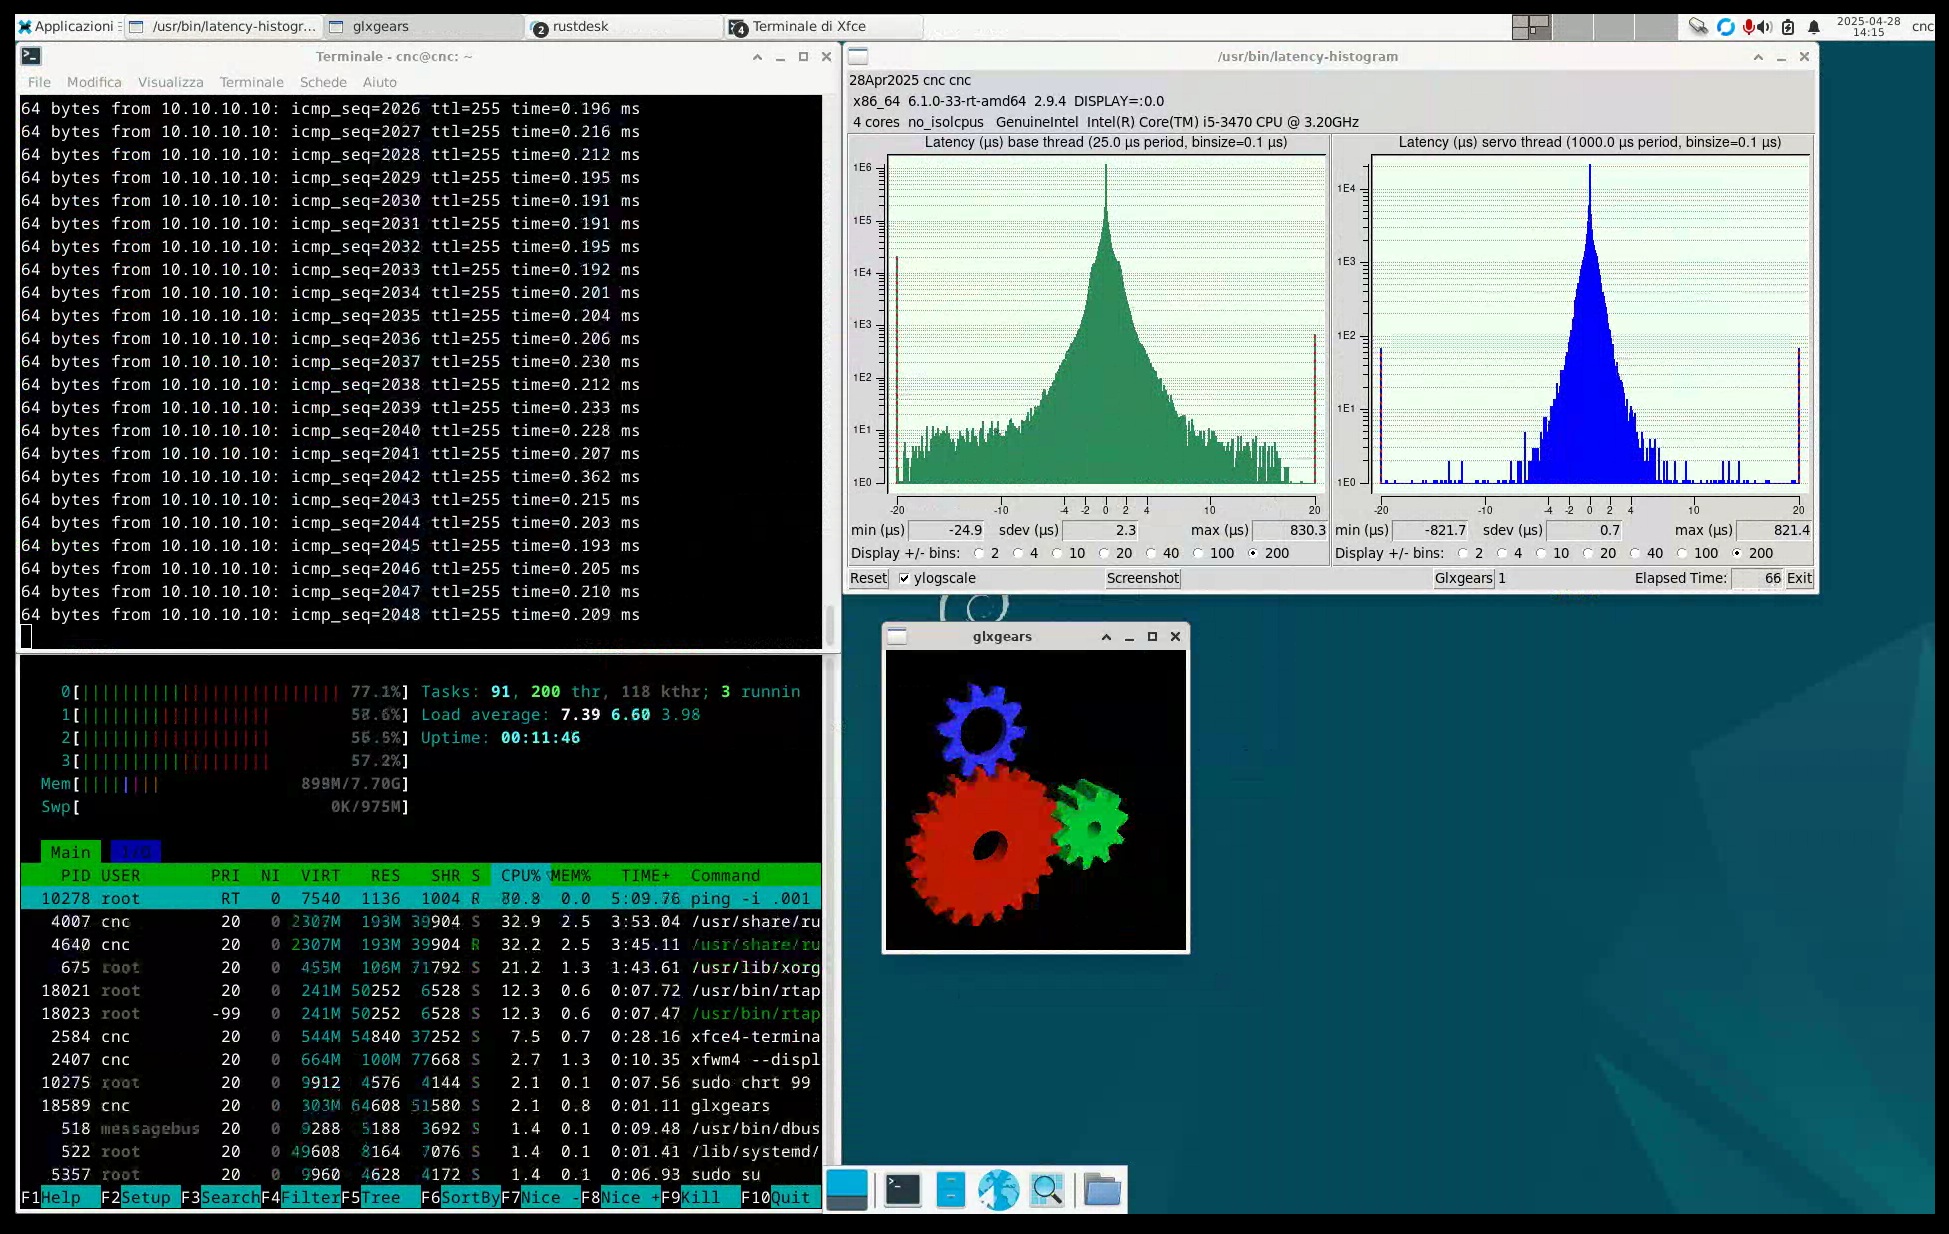Image resolution: width=1949 pixels, height=1234 pixels.
Task: Select htop I/O tab
Action: (135, 852)
